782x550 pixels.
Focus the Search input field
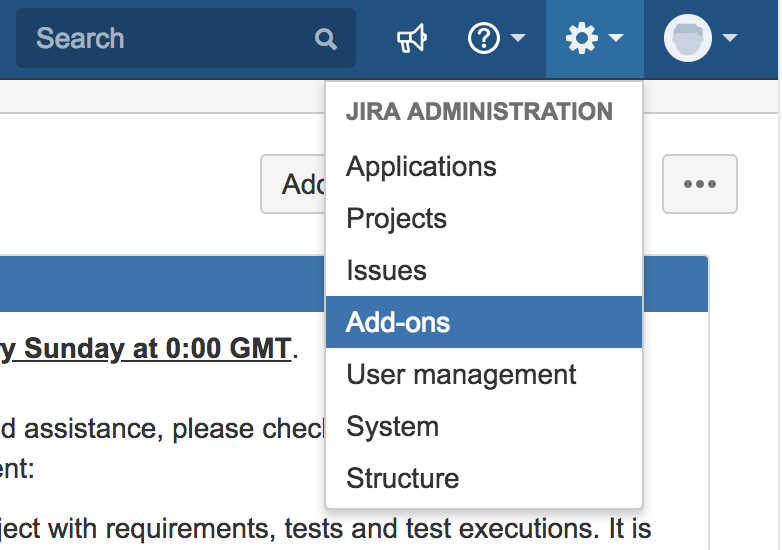click(186, 38)
